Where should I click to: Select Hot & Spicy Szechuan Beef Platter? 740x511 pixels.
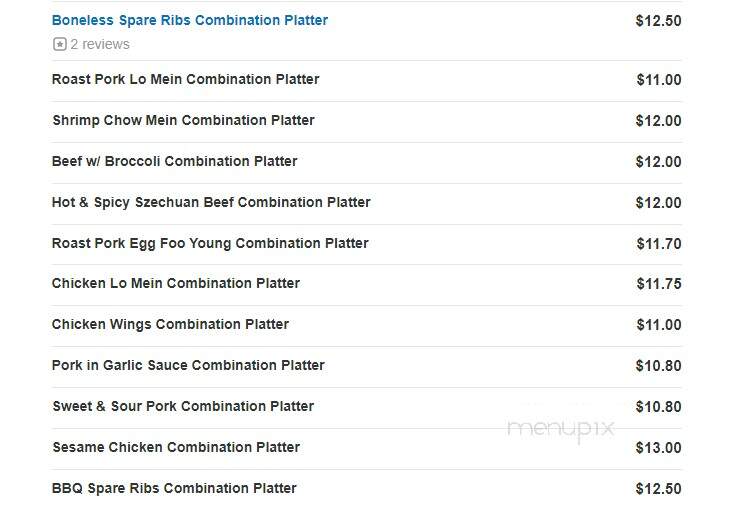click(211, 202)
